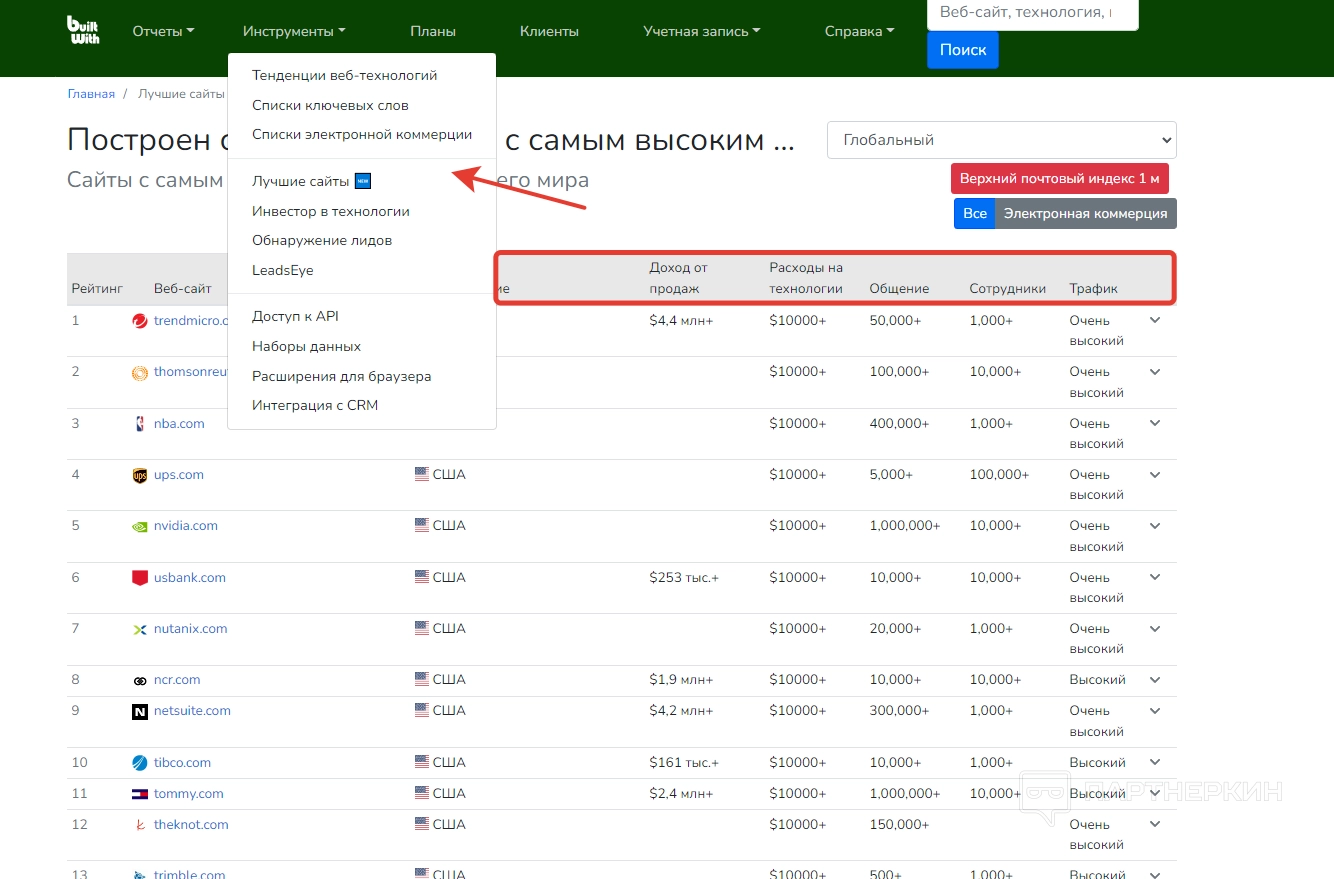Screen dimensions: 1334x879
Task: Choose "Лучшие сайты" from the menu
Action: pyautogui.click(x=301, y=182)
